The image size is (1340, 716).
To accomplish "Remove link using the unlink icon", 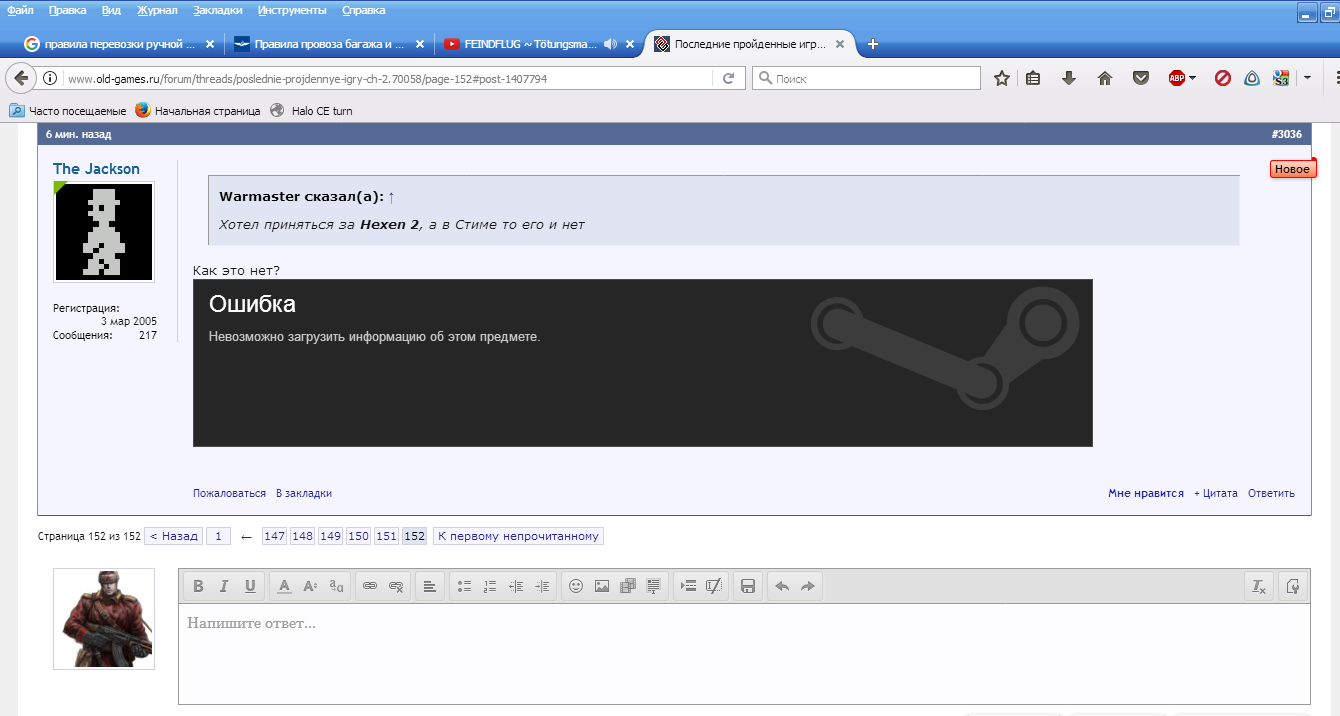I will [396, 586].
